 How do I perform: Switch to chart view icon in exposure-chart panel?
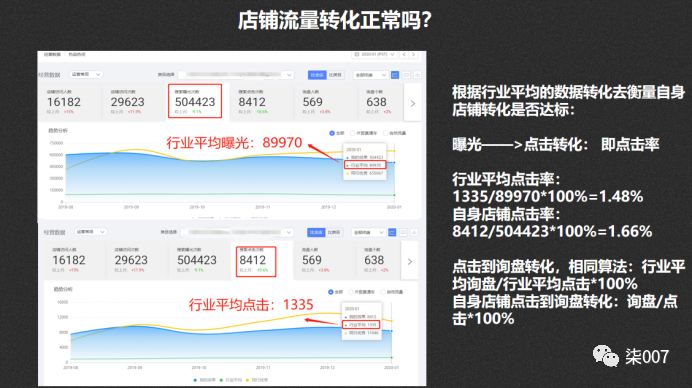click(395, 75)
